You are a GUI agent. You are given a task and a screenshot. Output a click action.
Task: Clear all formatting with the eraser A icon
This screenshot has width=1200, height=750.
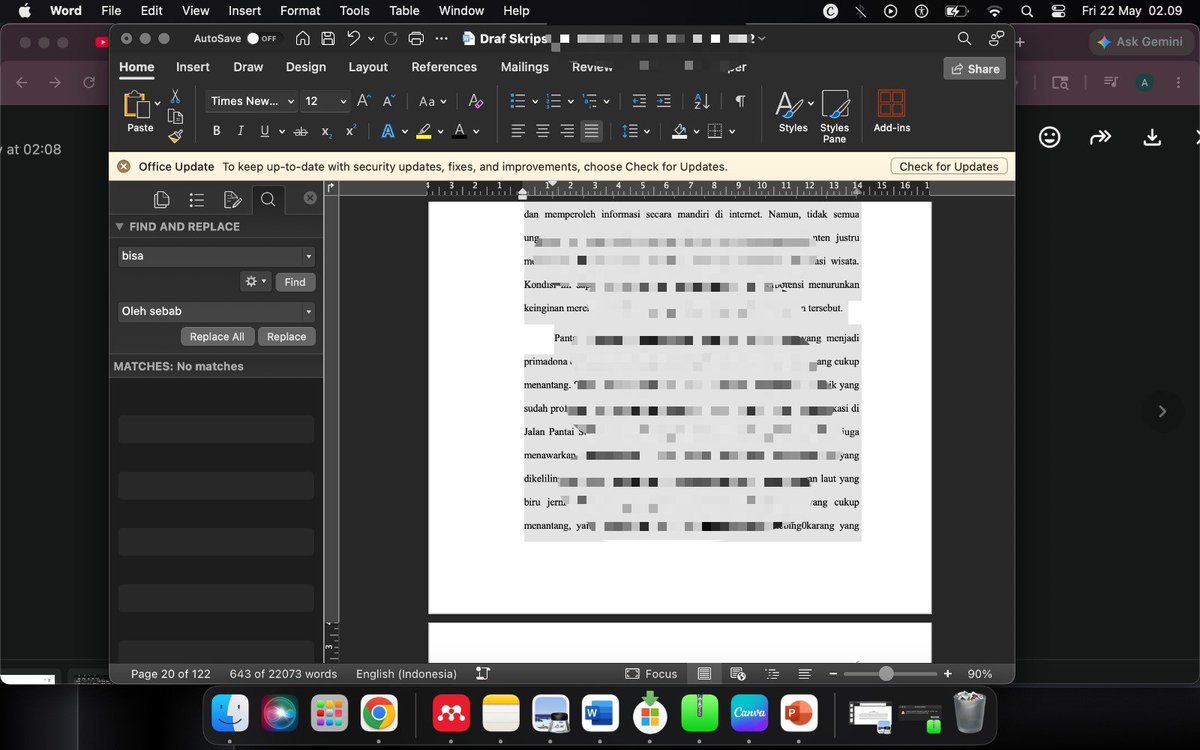(x=476, y=101)
